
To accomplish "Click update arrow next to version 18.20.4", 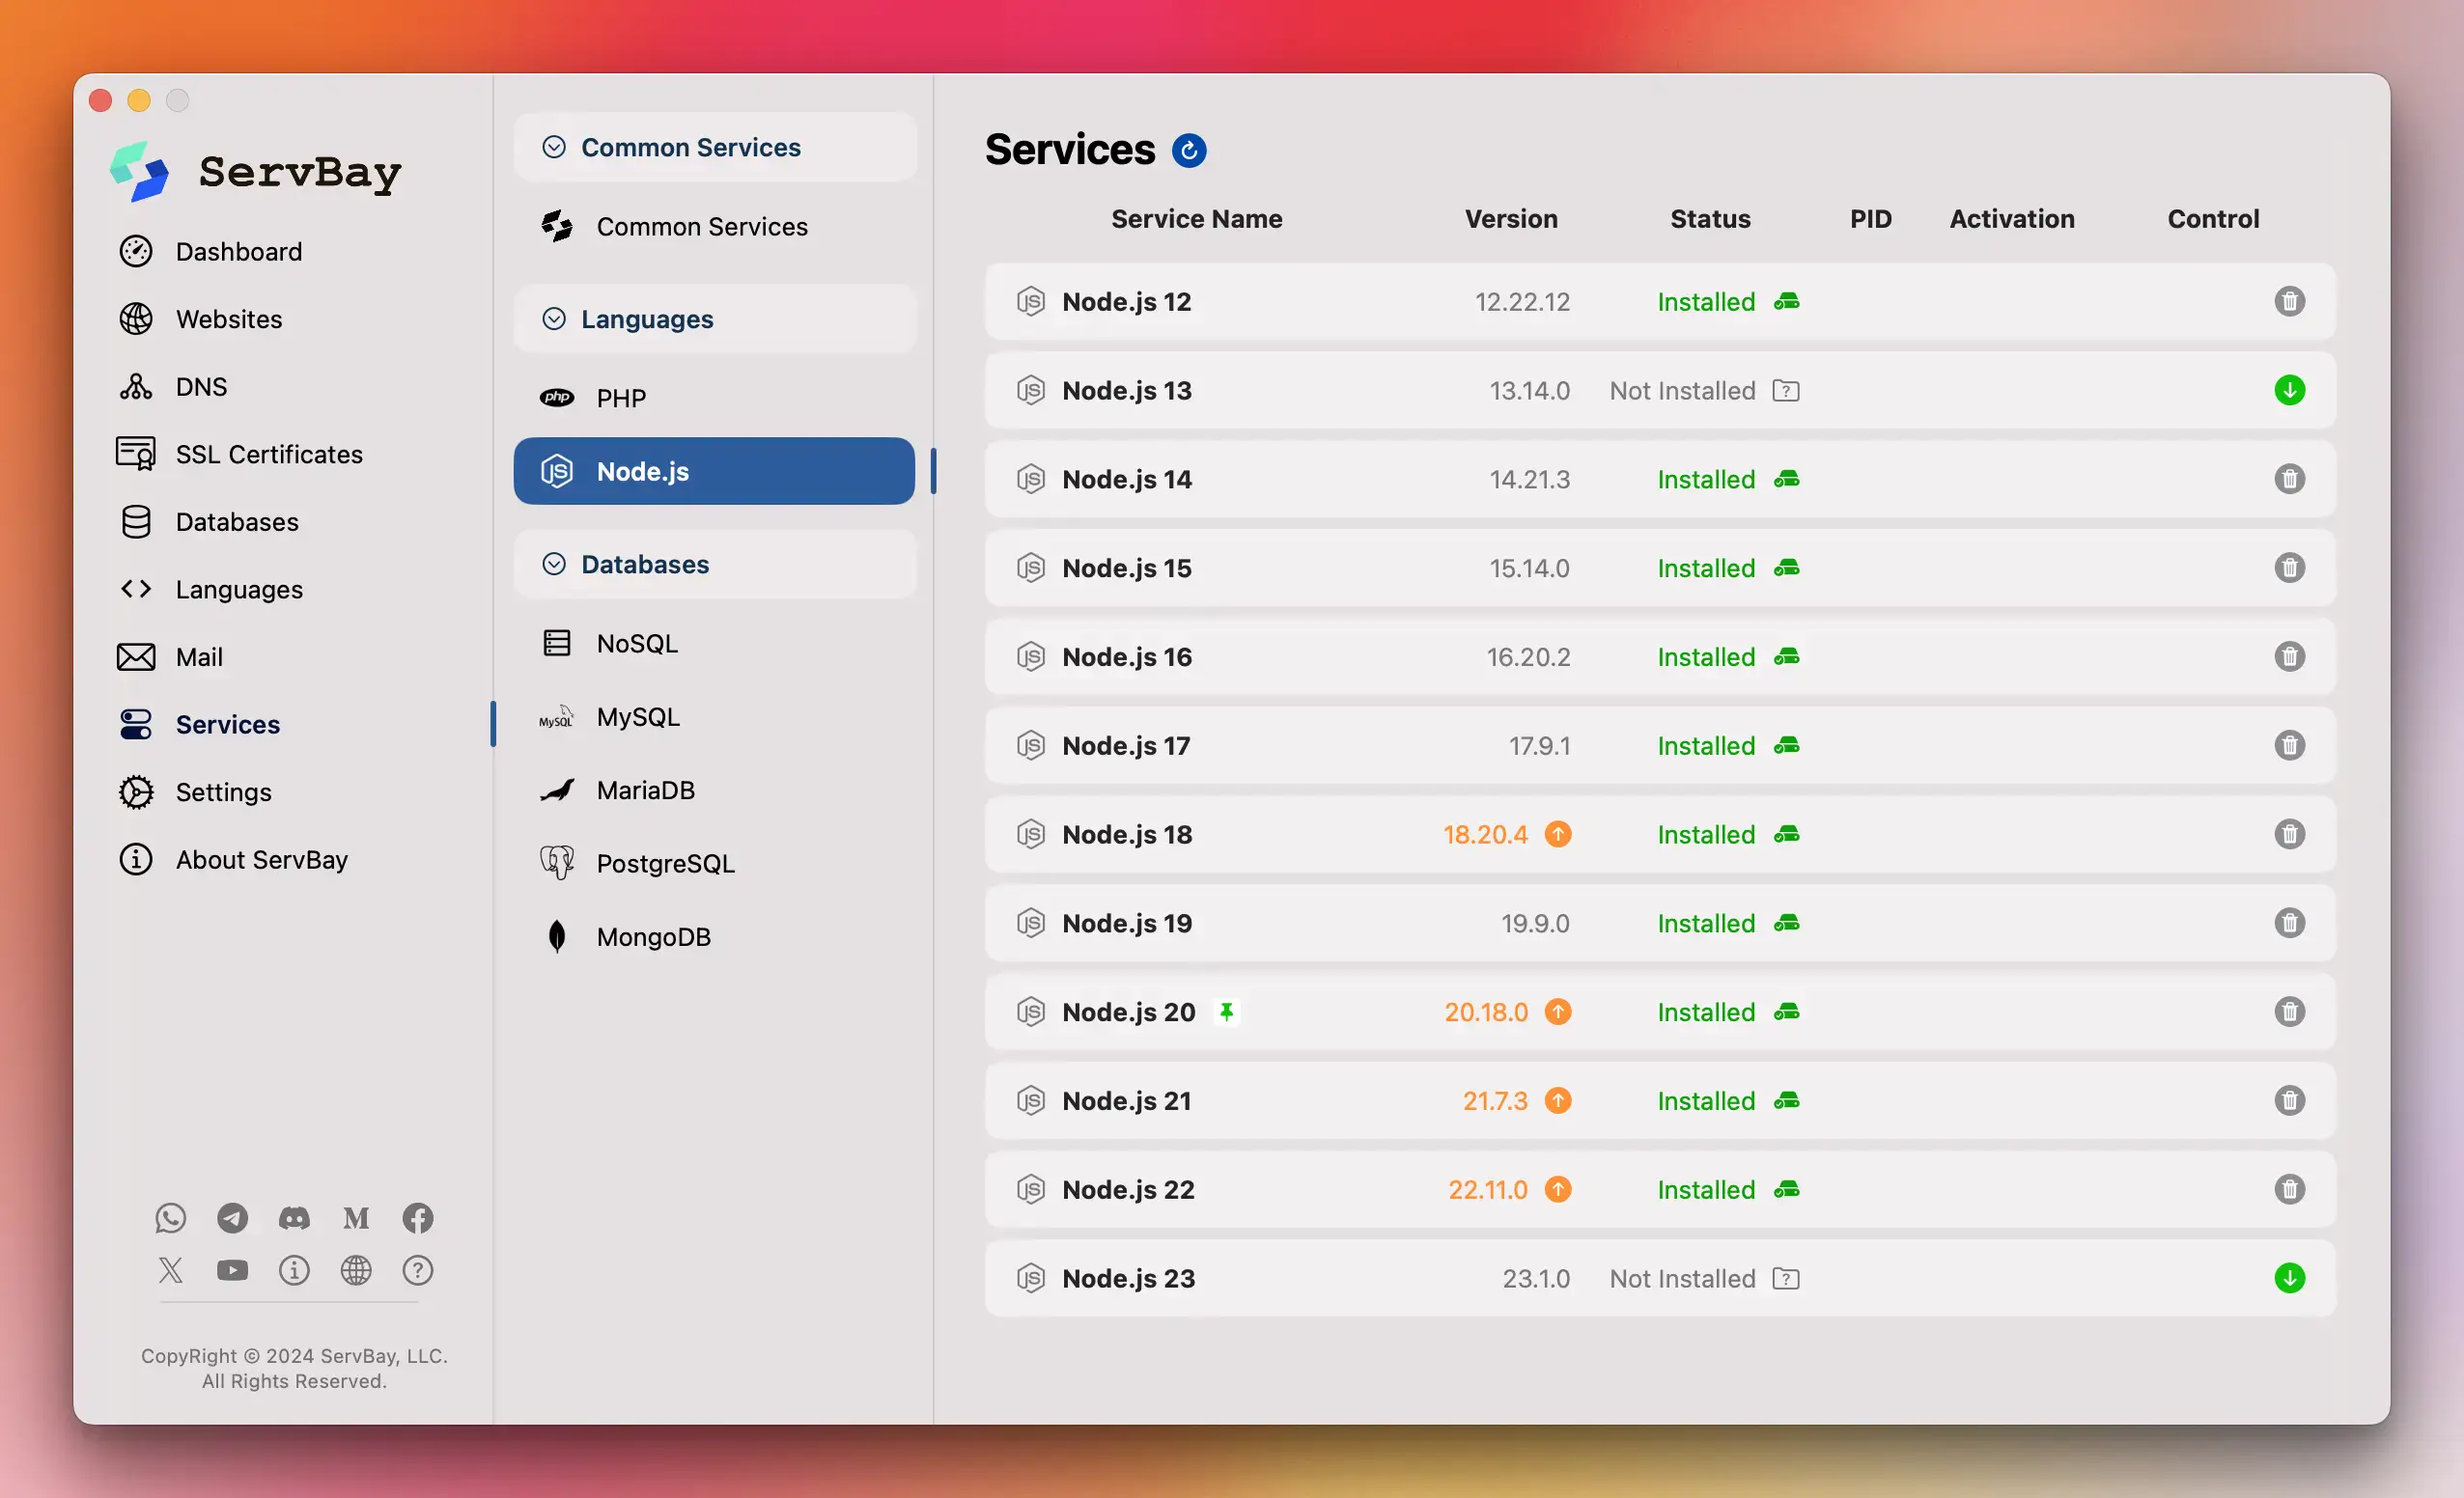I will point(1558,834).
